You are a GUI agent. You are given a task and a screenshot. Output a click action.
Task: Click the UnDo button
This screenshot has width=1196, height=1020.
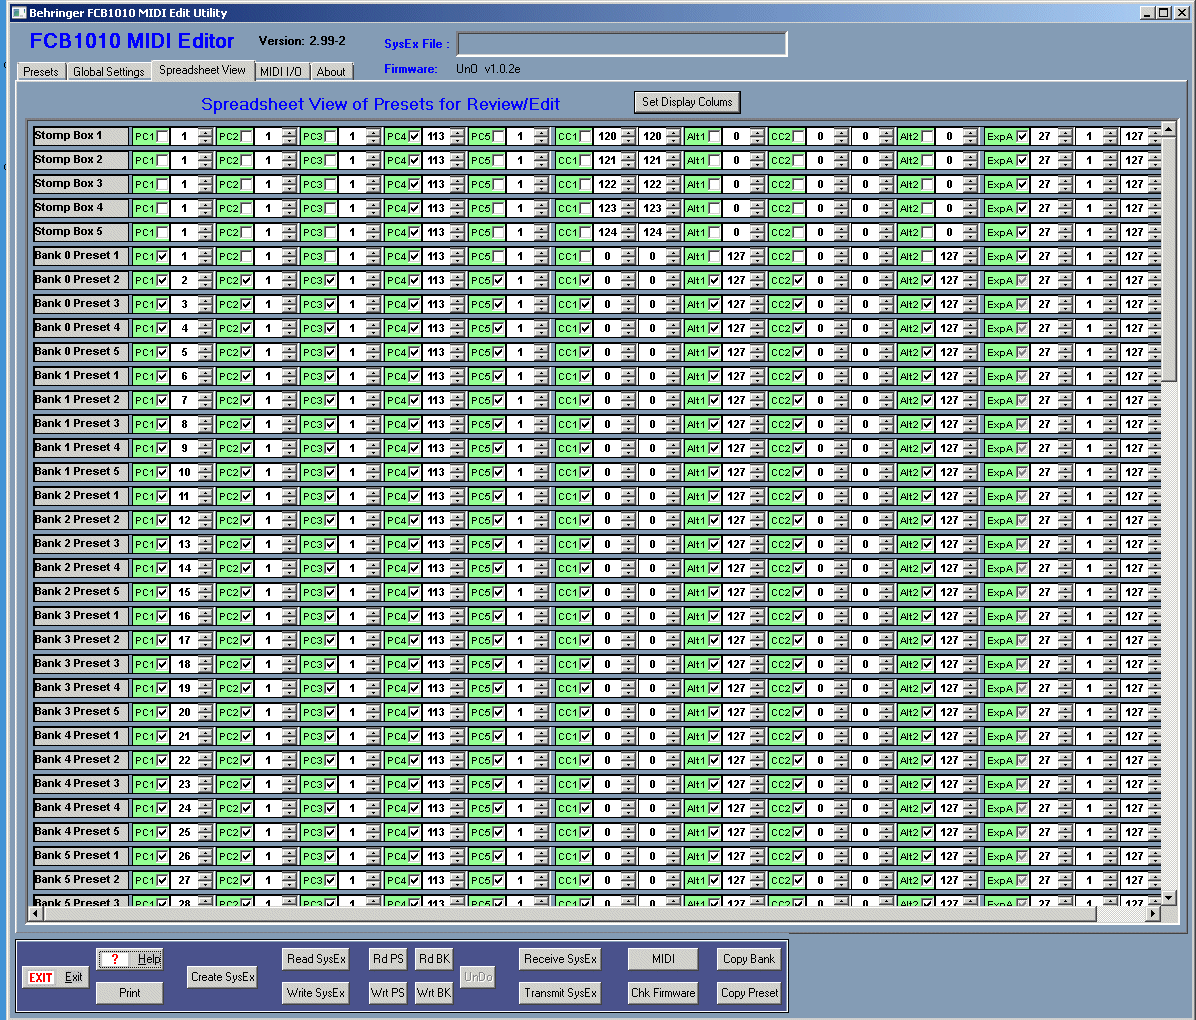click(478, 977)
